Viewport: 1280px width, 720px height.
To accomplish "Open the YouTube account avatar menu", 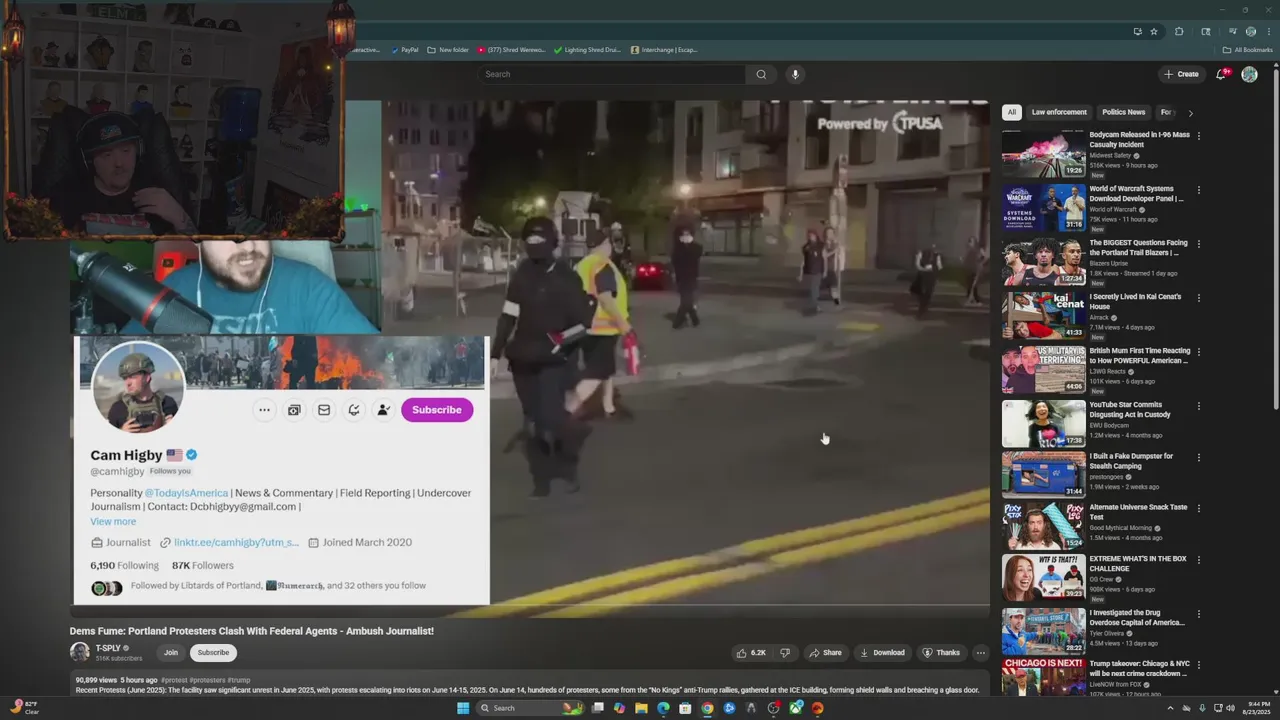I will [1249, 74].
